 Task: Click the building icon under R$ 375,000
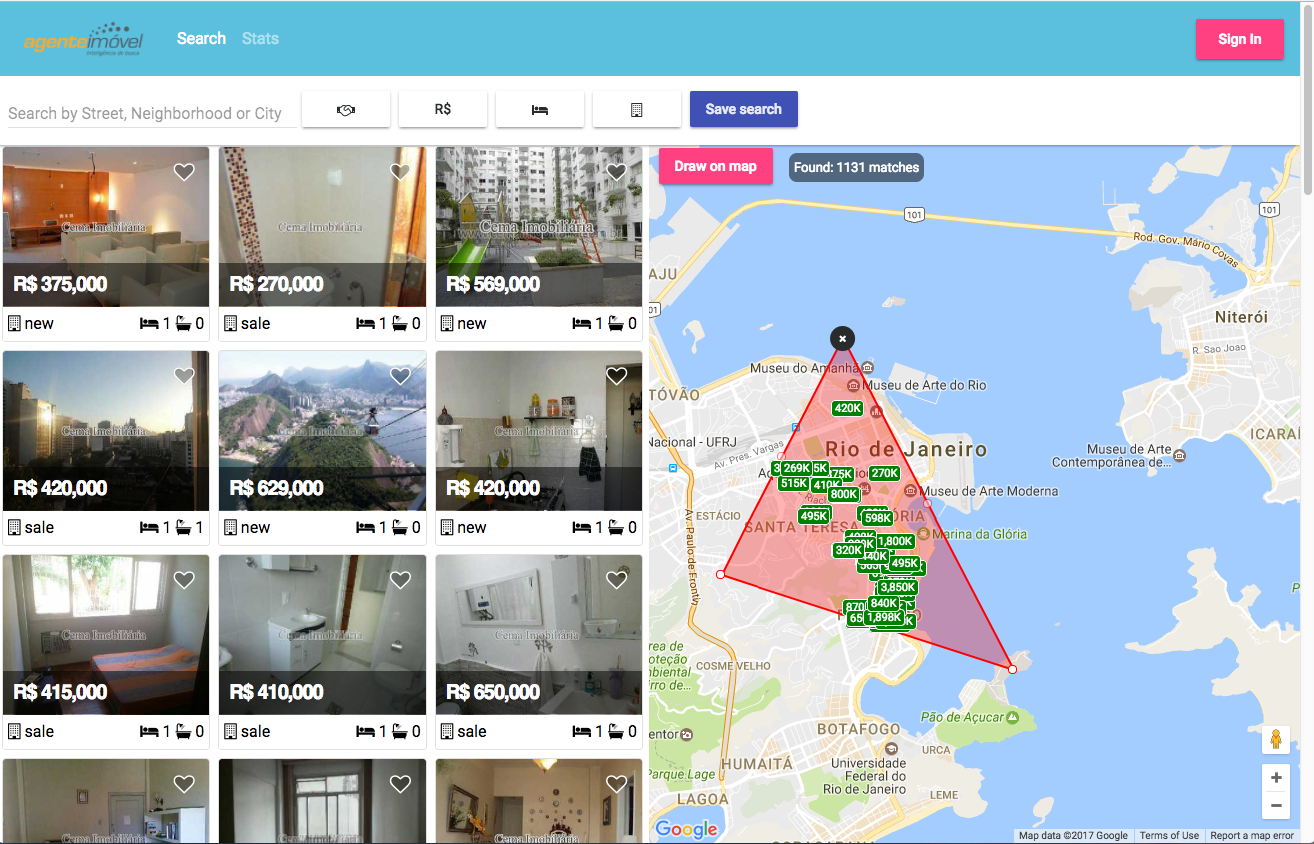coord(14,323)
